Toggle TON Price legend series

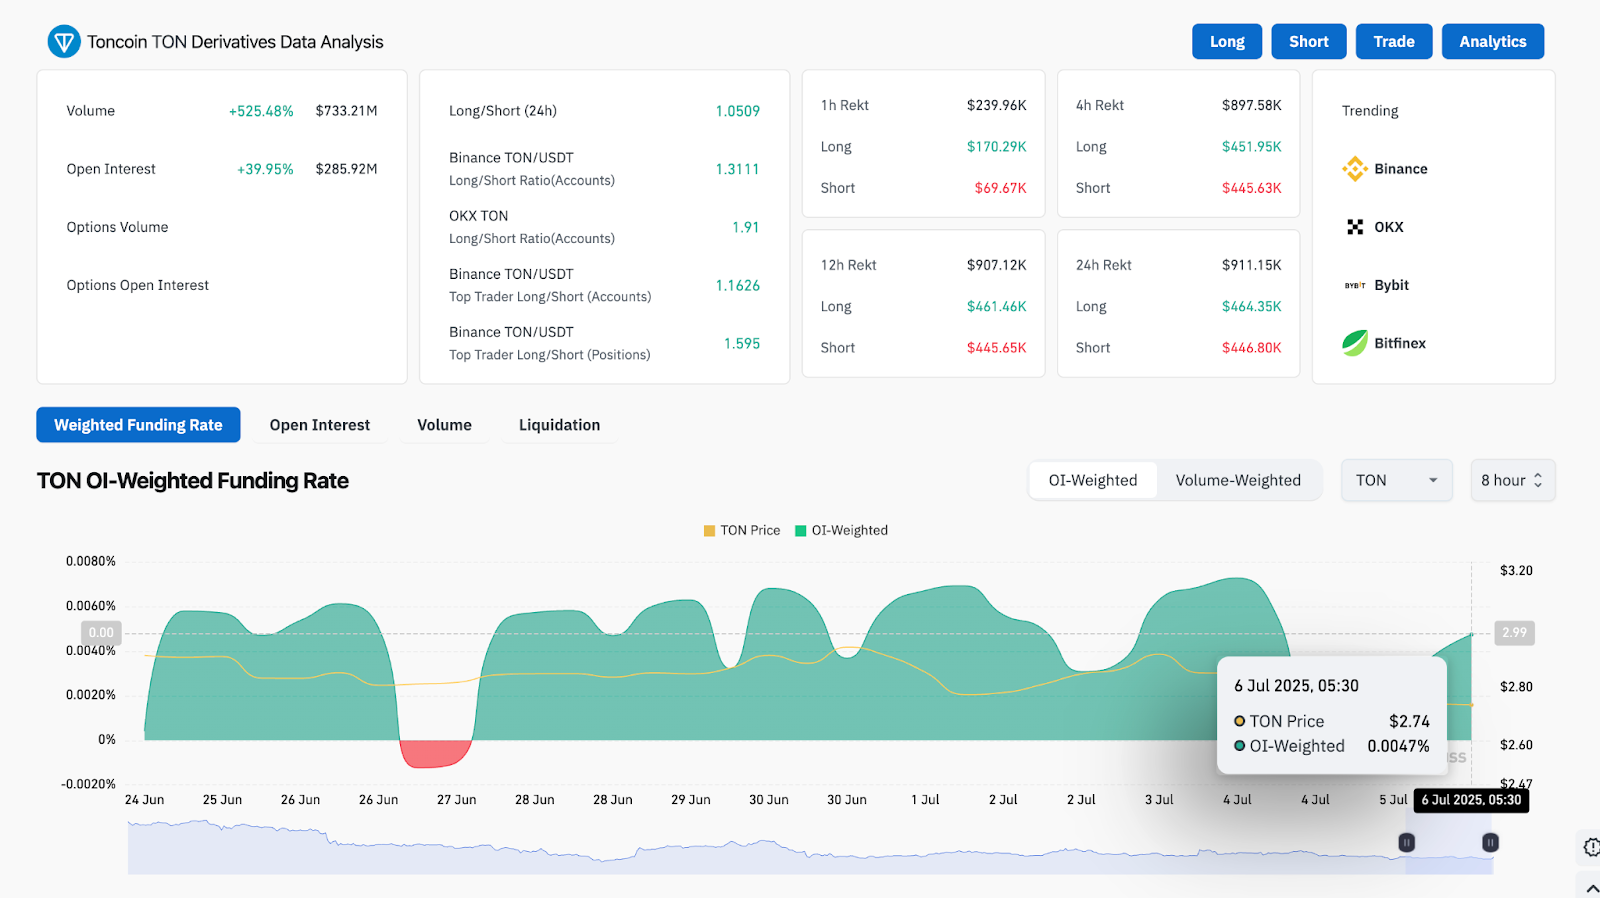pos(742,530)
